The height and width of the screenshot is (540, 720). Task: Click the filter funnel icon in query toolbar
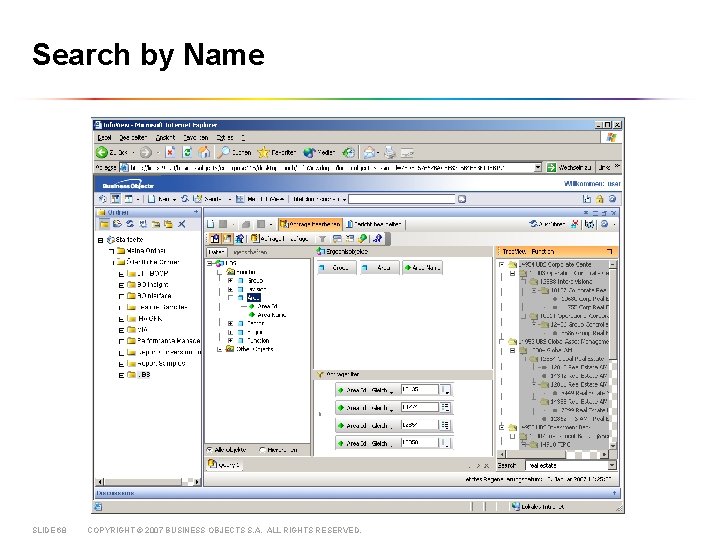[x=323, y=239]
